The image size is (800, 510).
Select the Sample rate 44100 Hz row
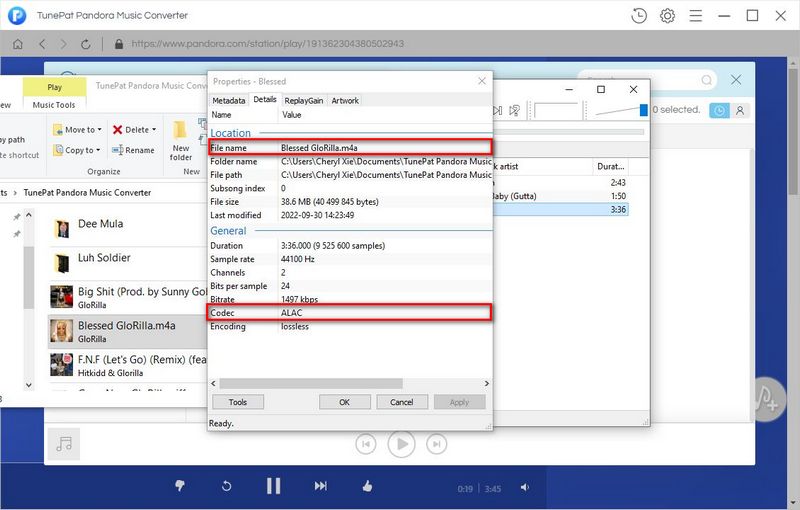coord(350,259)
